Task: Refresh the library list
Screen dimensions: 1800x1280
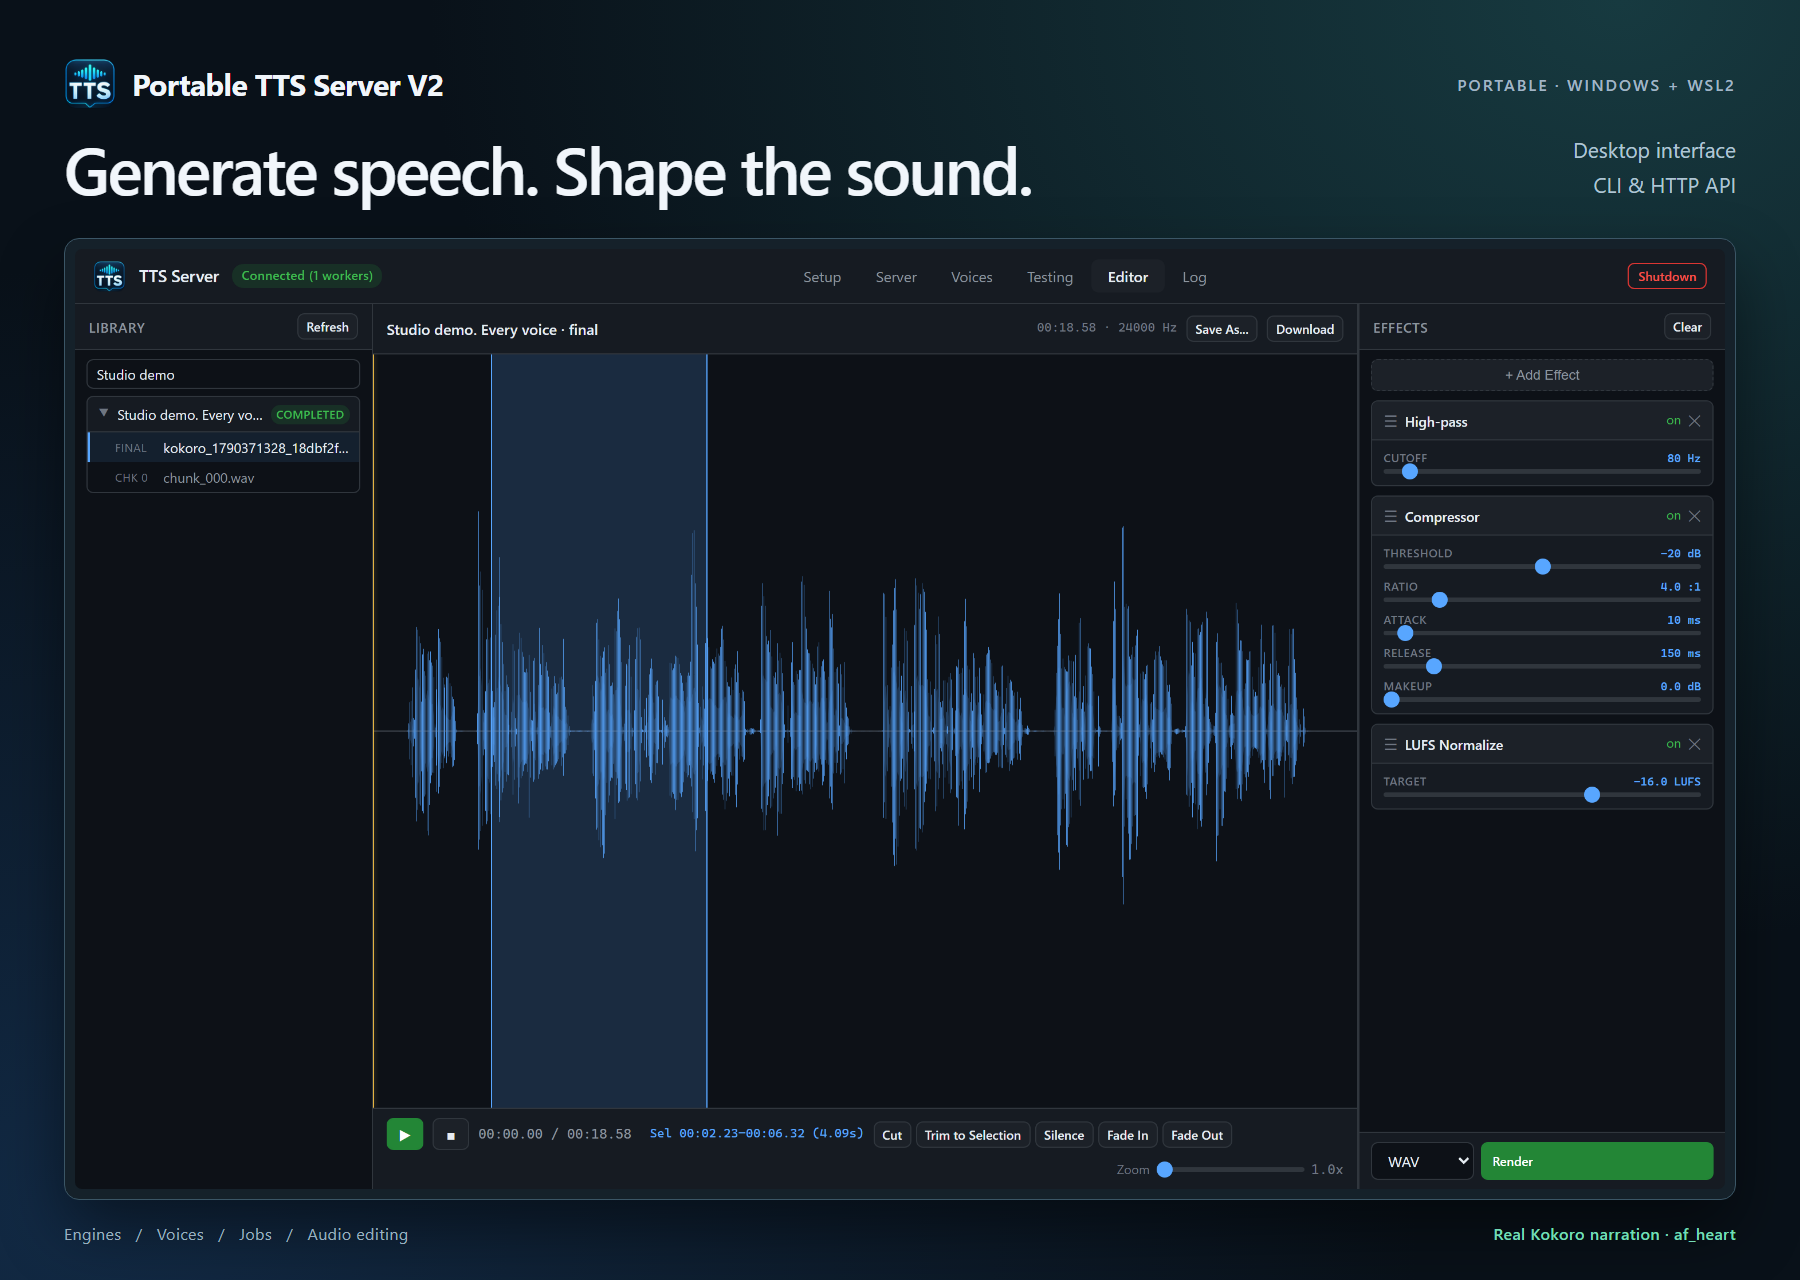Action: 327,327
